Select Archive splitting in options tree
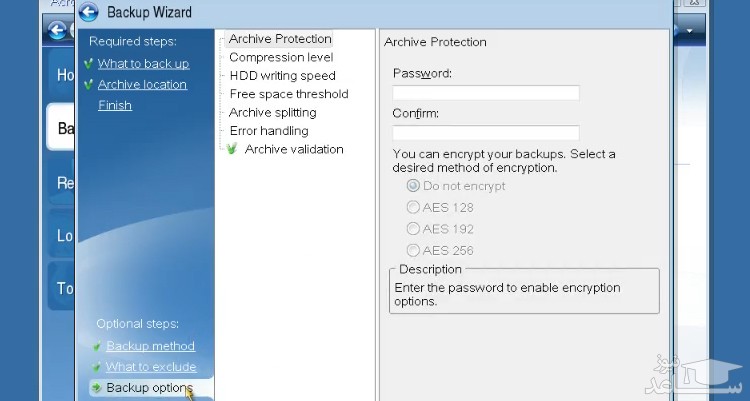The height and width of the screenshot is (401, 750). [272, 112]
